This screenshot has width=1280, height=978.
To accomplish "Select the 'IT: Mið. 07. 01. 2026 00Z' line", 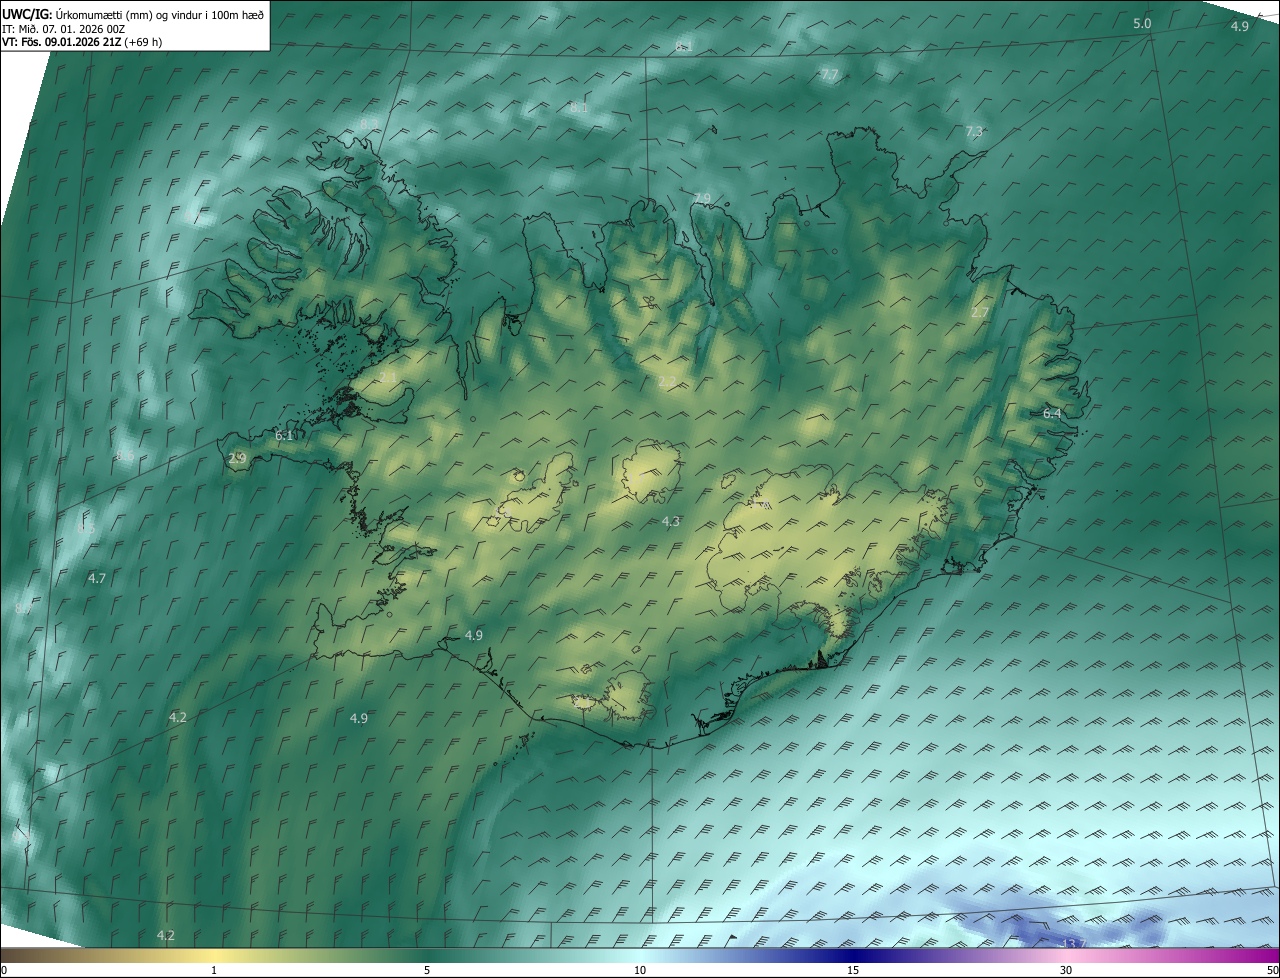I will [x=64, y=28].
